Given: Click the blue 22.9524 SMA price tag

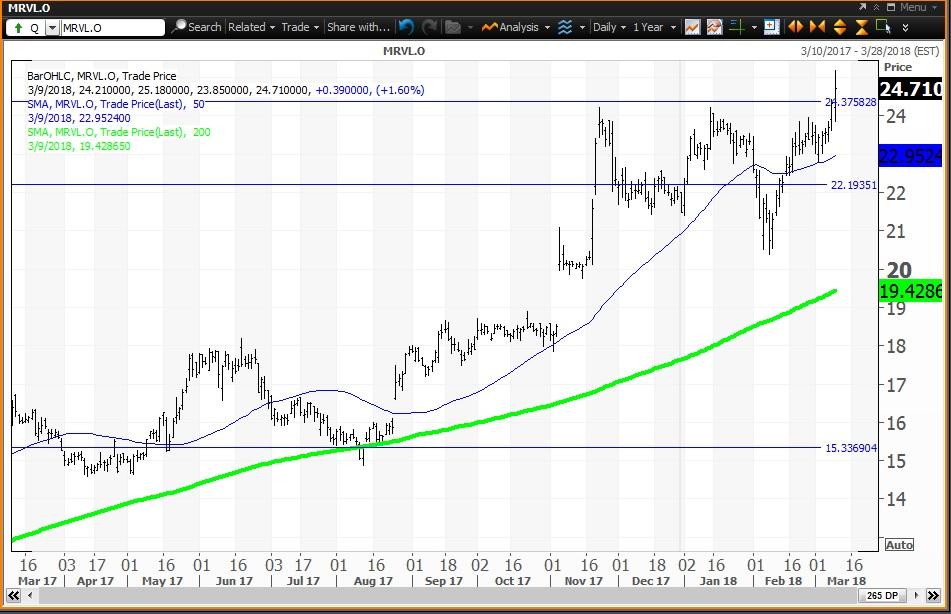Looking at the screenshot, I should coord(911,156).
